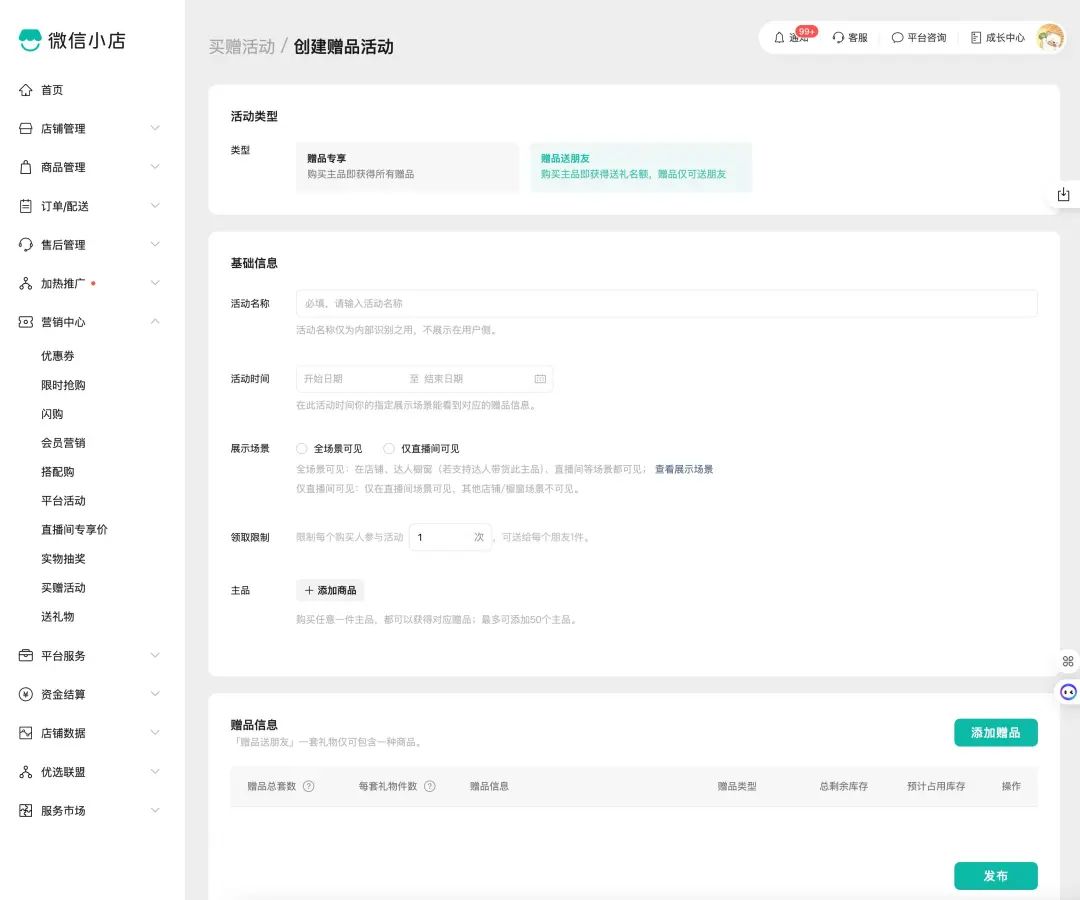Open the calendar picker for 活动时间
Image resolution: width=1080 pixels, height=900 pixels.
539,379
